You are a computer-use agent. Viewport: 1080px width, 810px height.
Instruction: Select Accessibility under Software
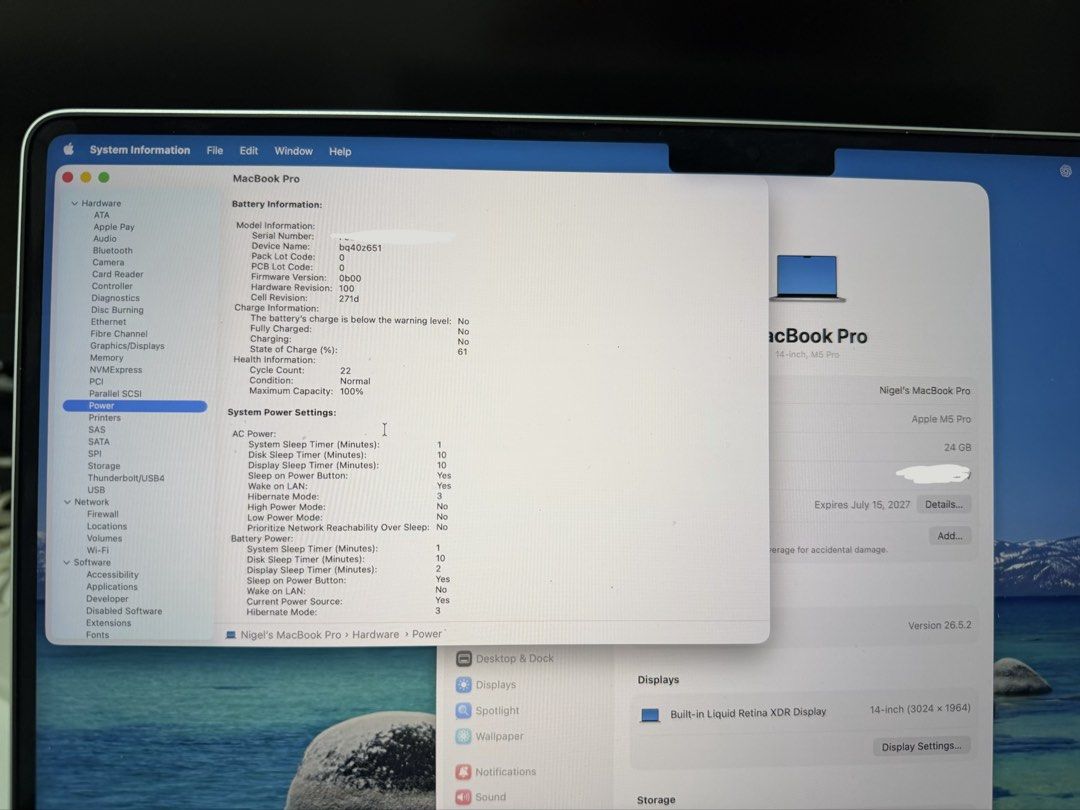pyautogui.click(x=112, y=575)
